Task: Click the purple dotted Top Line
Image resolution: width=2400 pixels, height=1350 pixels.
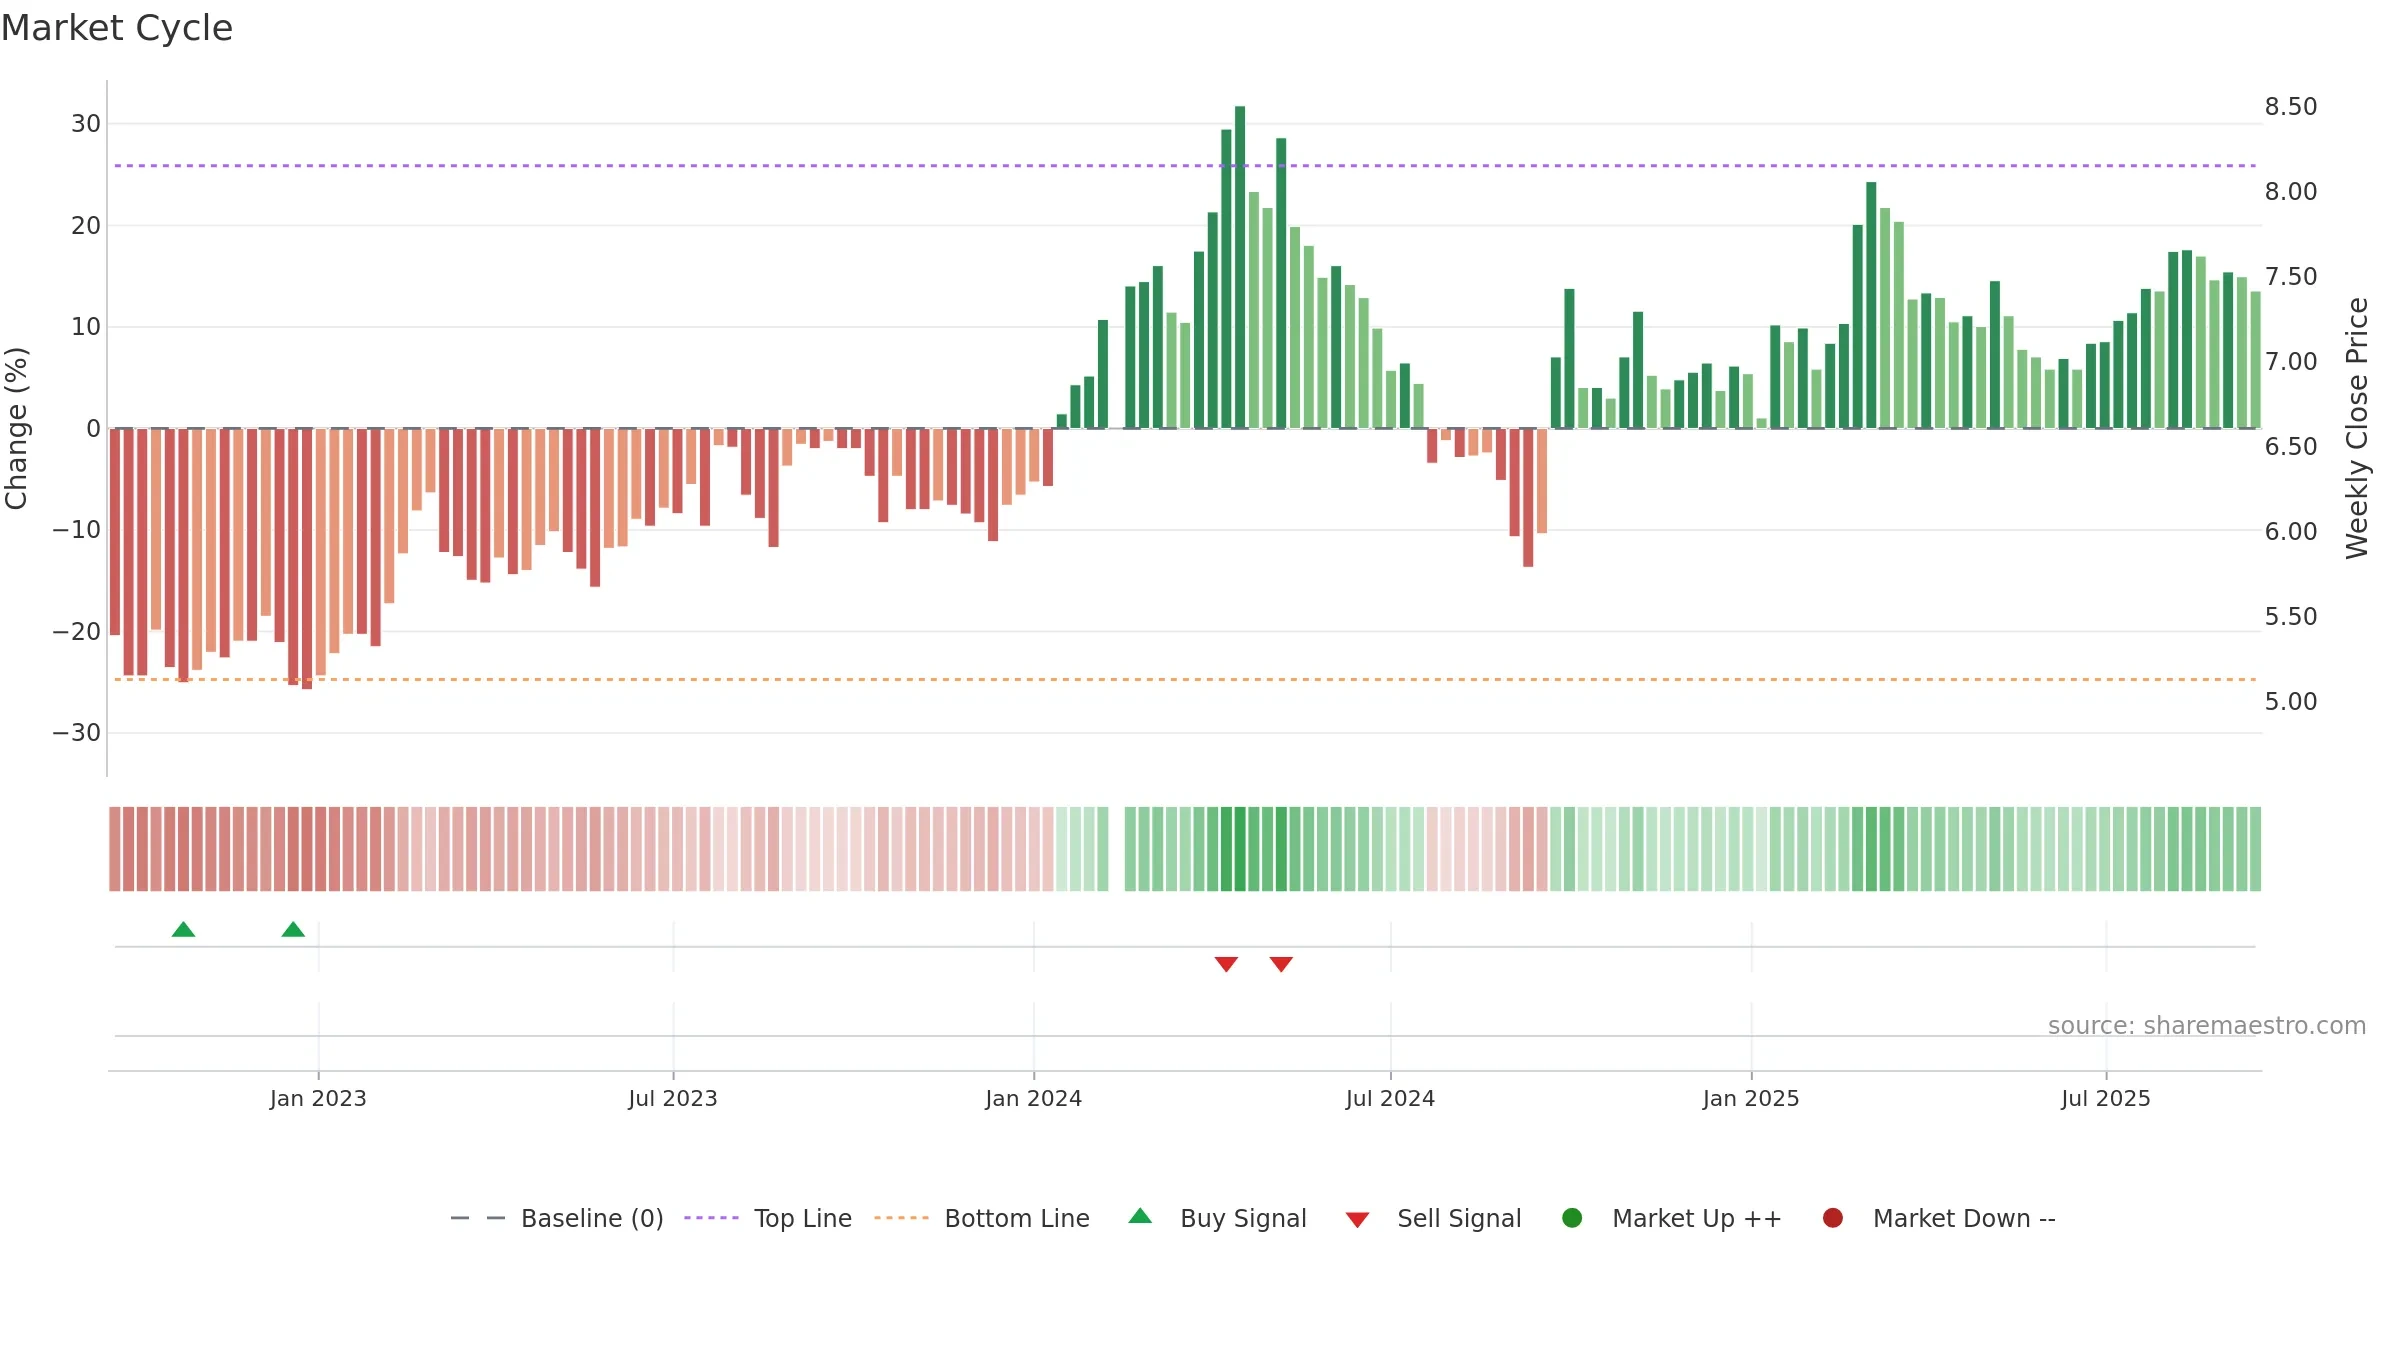Action: 1185,165
